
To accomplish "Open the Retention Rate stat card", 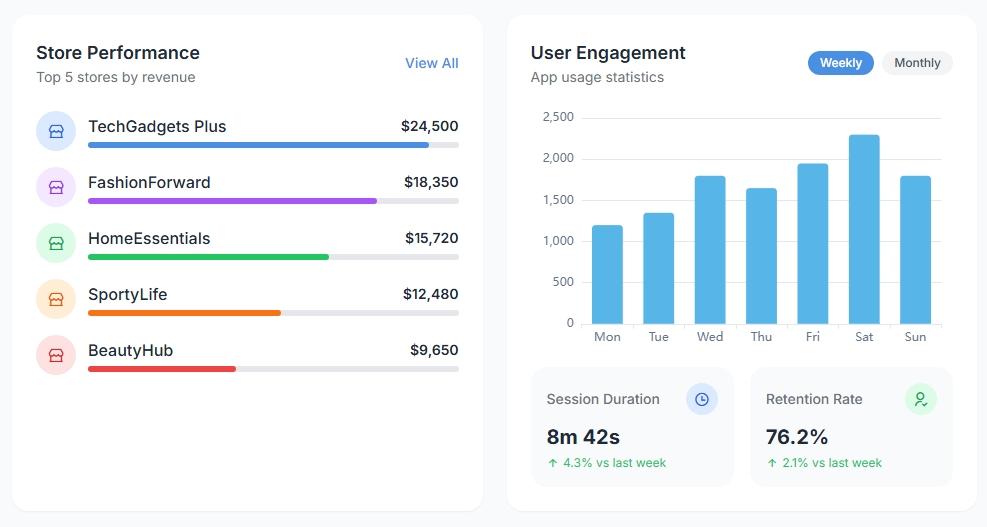I will pos(851,427).
